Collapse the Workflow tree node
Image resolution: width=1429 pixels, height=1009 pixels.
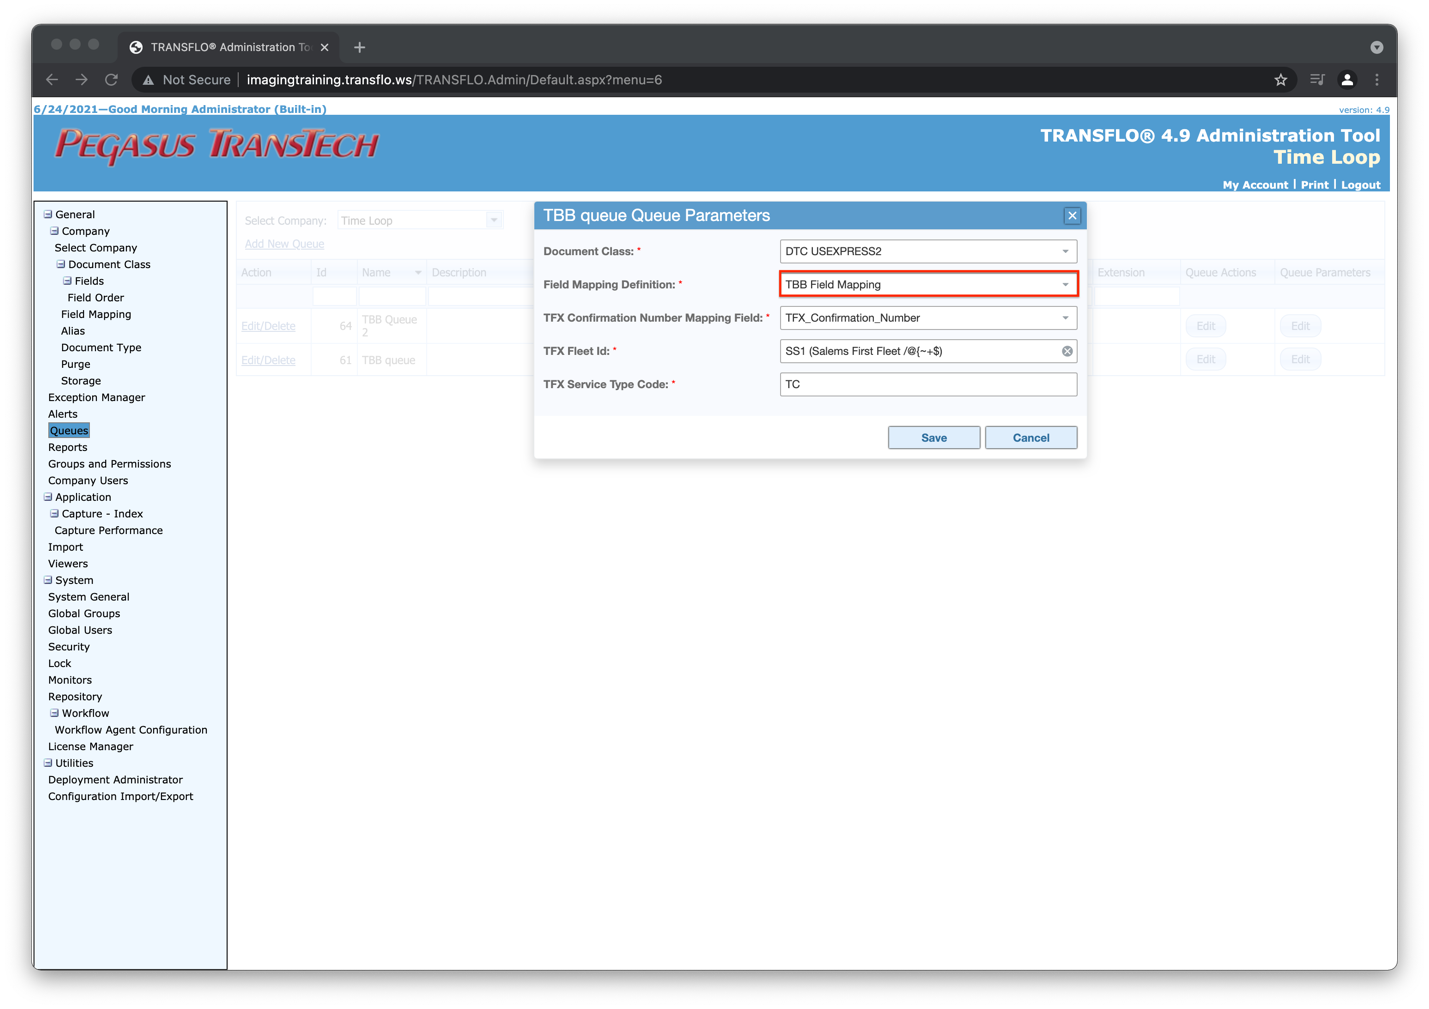(54, 713)
